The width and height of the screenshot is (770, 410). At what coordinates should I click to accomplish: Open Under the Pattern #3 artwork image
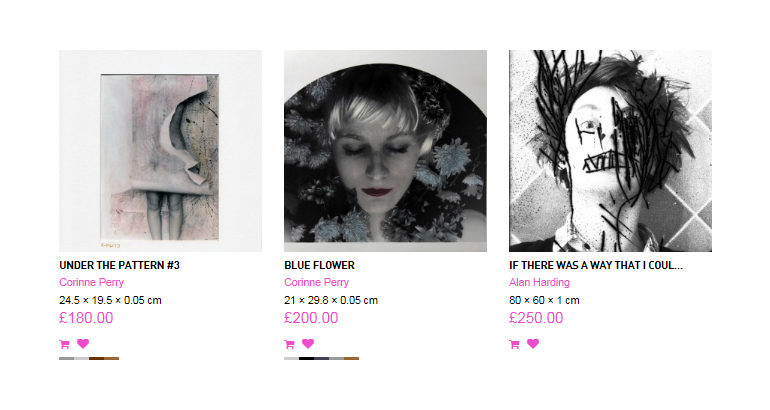pyautogui.click(x=161, y=151)
